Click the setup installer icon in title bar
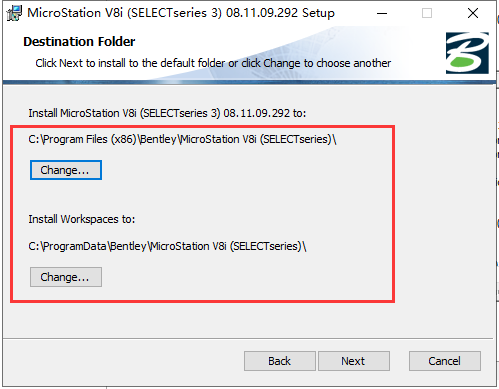499x389 pixels. 14,13
